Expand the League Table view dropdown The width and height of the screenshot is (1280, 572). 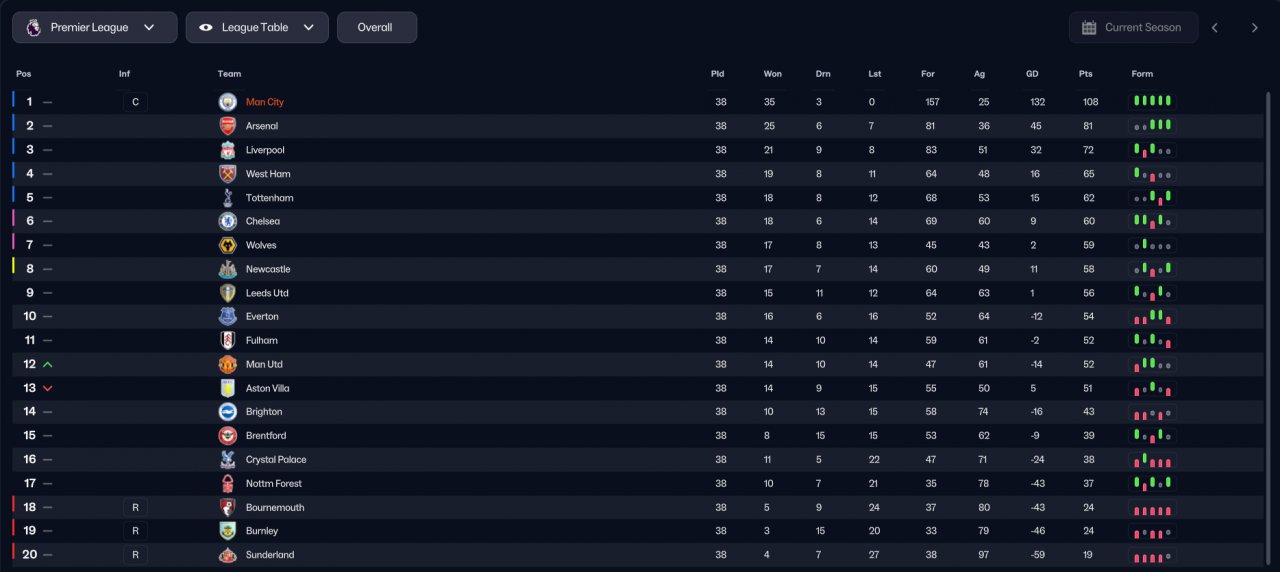click(x=257, y=28)
